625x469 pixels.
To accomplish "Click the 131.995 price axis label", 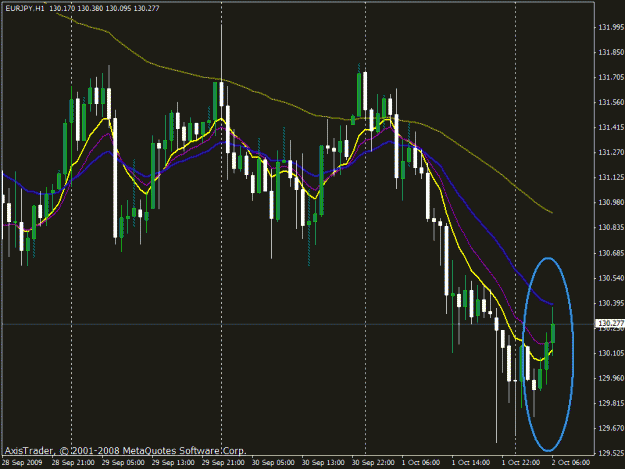I will (611, 27).
